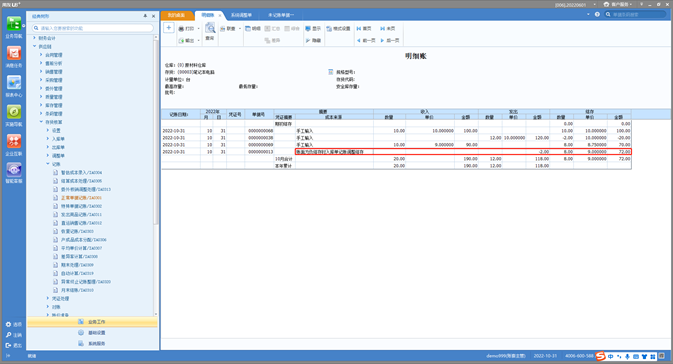Expand the 合同管理 tree node

[x=41, y=55]
